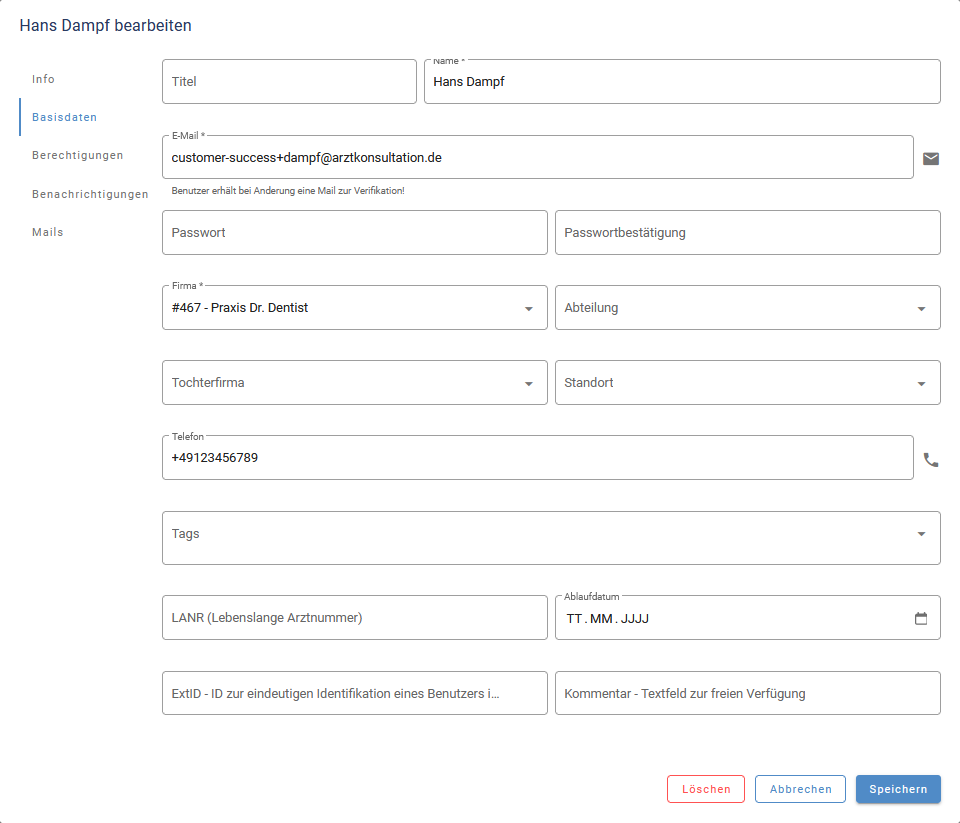Open the calendar picker for Ablaufdatum
960x823 pixels.
pos(921,619)
